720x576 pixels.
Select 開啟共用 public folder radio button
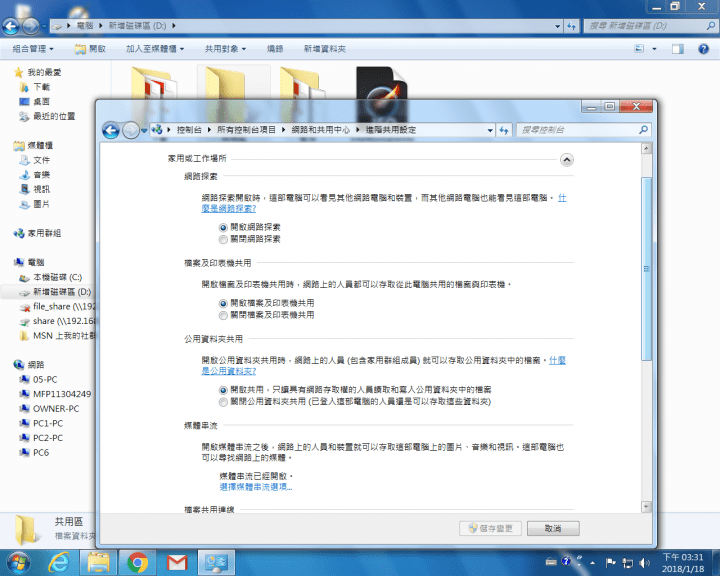tap(223, 390)
